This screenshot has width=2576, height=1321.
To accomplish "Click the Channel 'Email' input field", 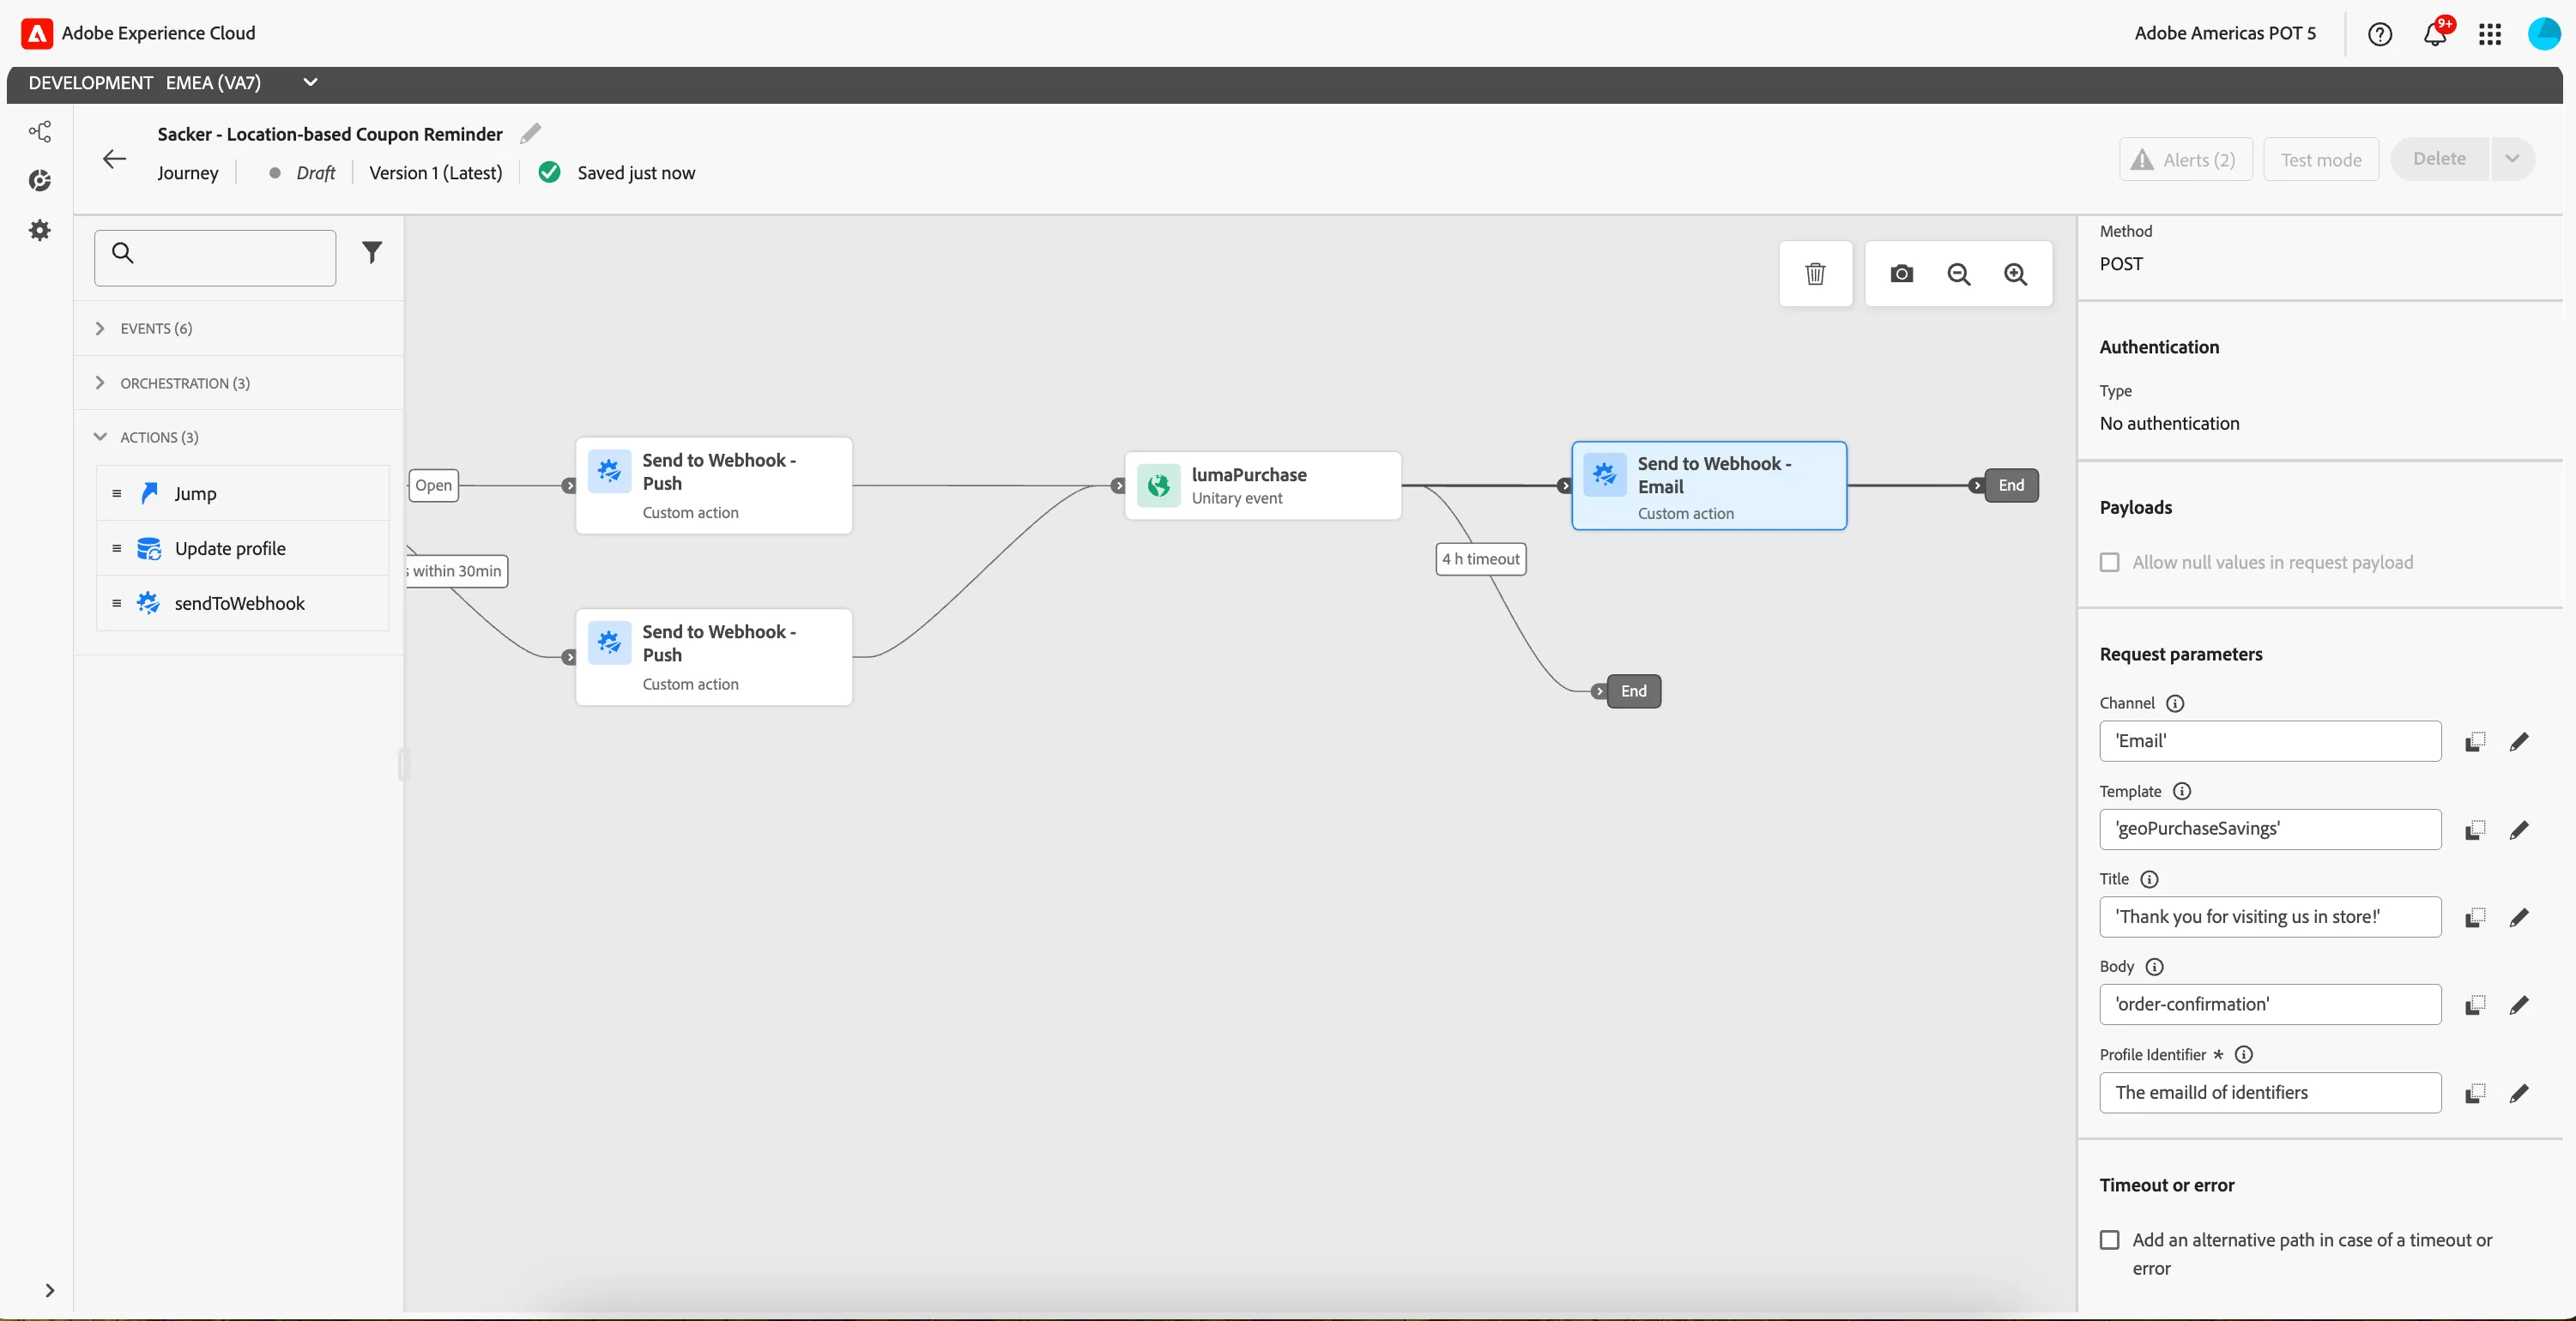I will point(2270,742).
